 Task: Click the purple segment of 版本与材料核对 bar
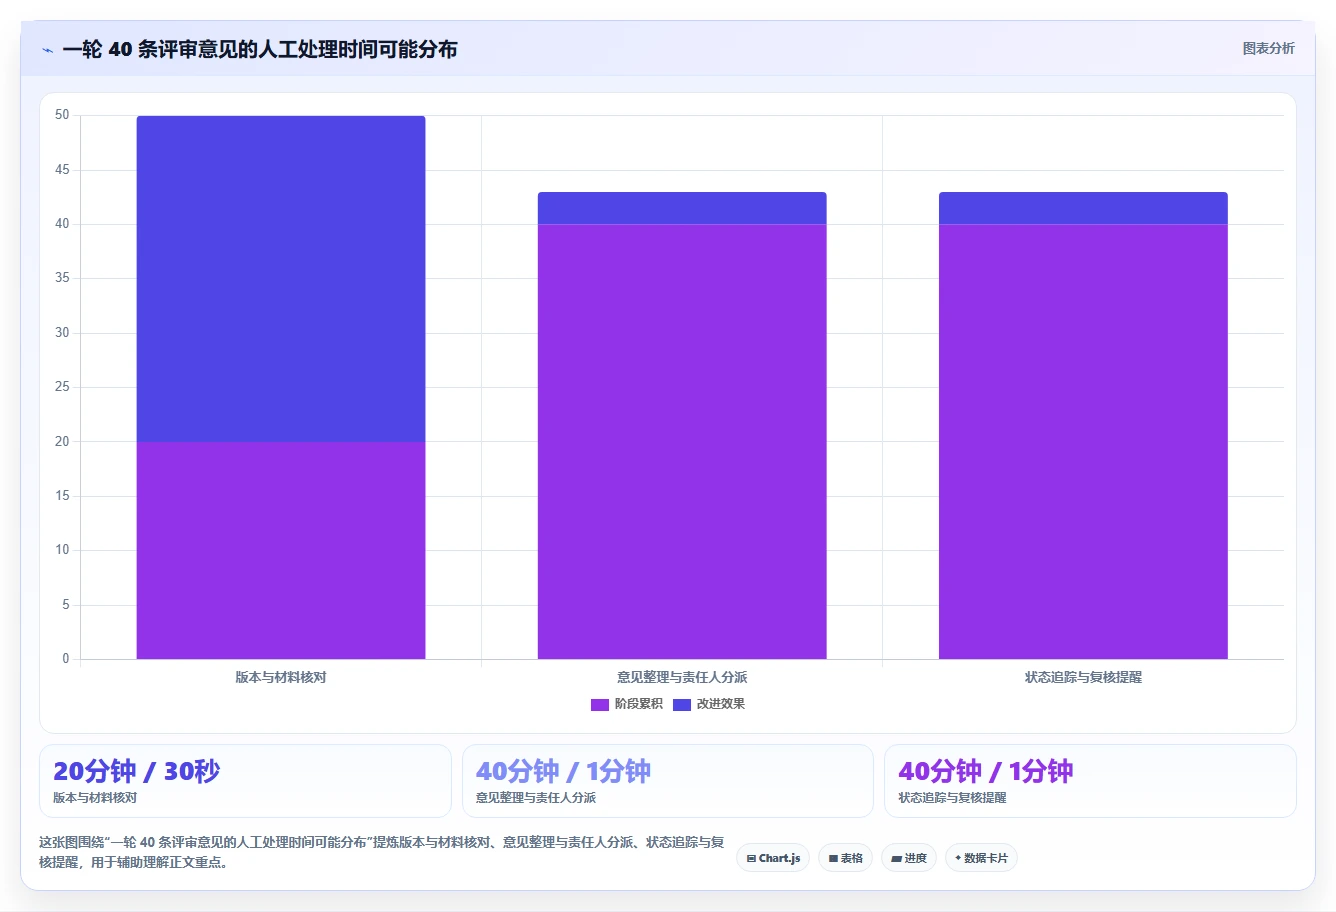[x=281, y=550]
